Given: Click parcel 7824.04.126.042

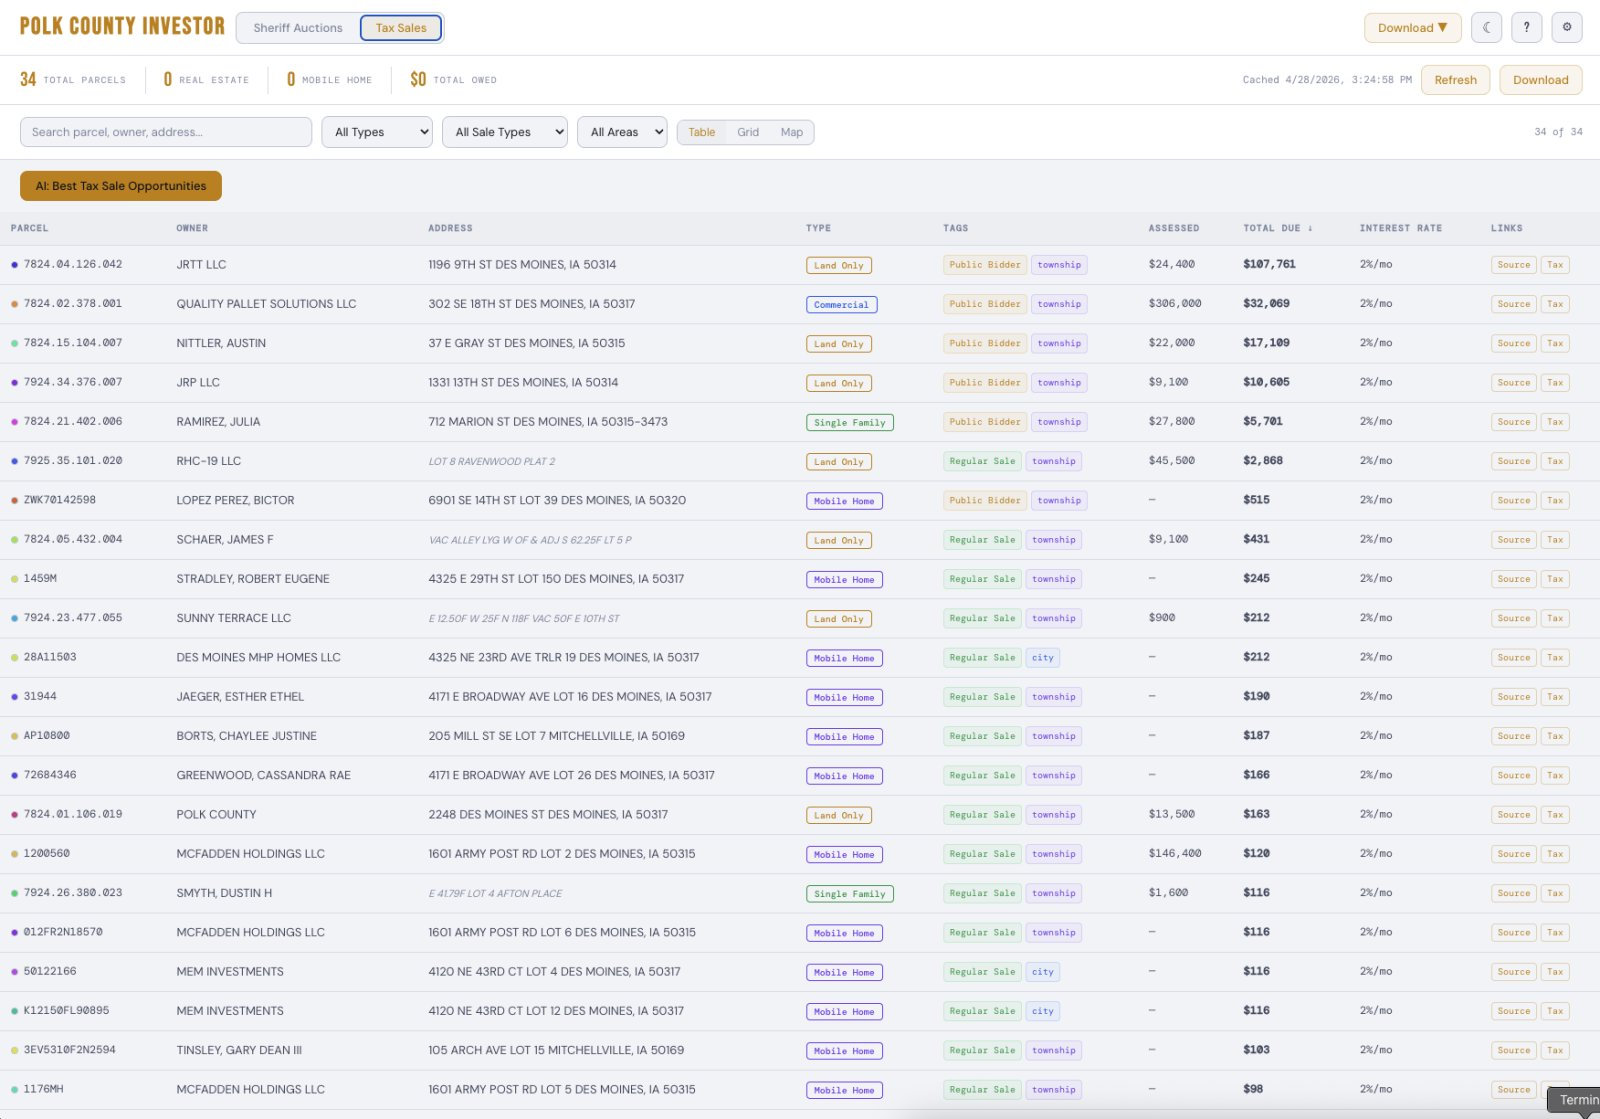Looking at the screenshot, I should [x=73, y=265].
